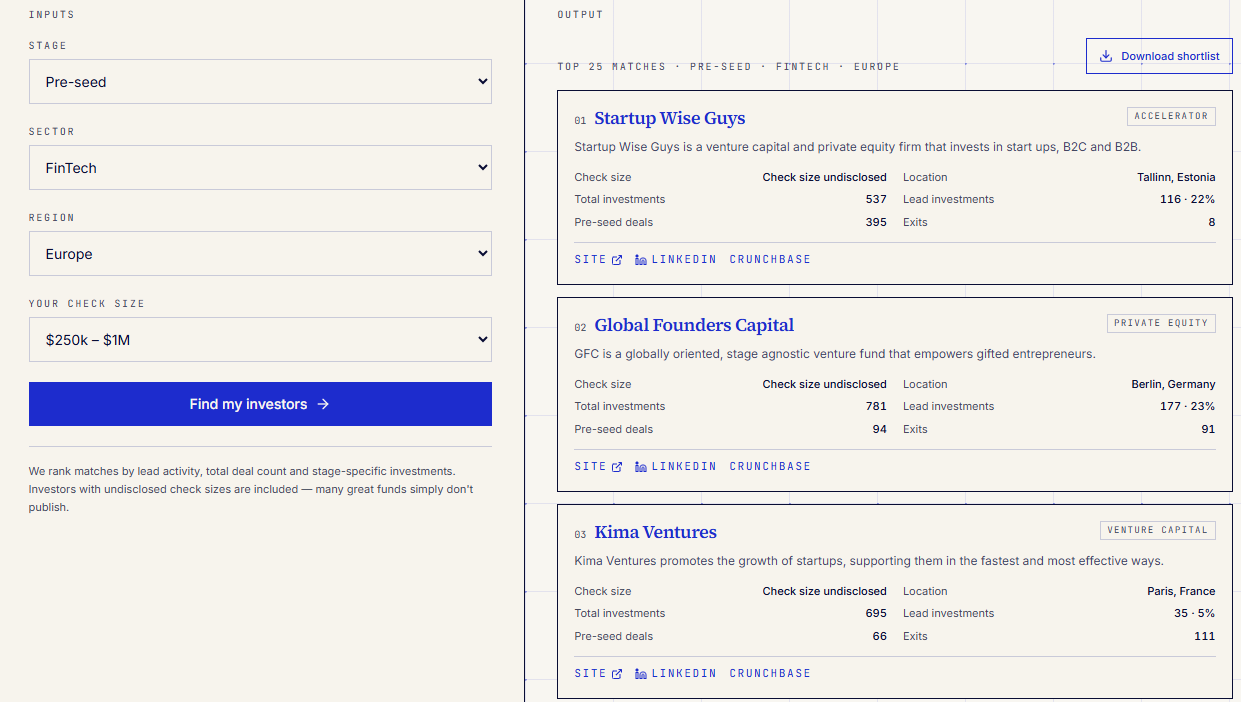
Task: Open the SITE link for Kima Ventures
Action: 598,674
